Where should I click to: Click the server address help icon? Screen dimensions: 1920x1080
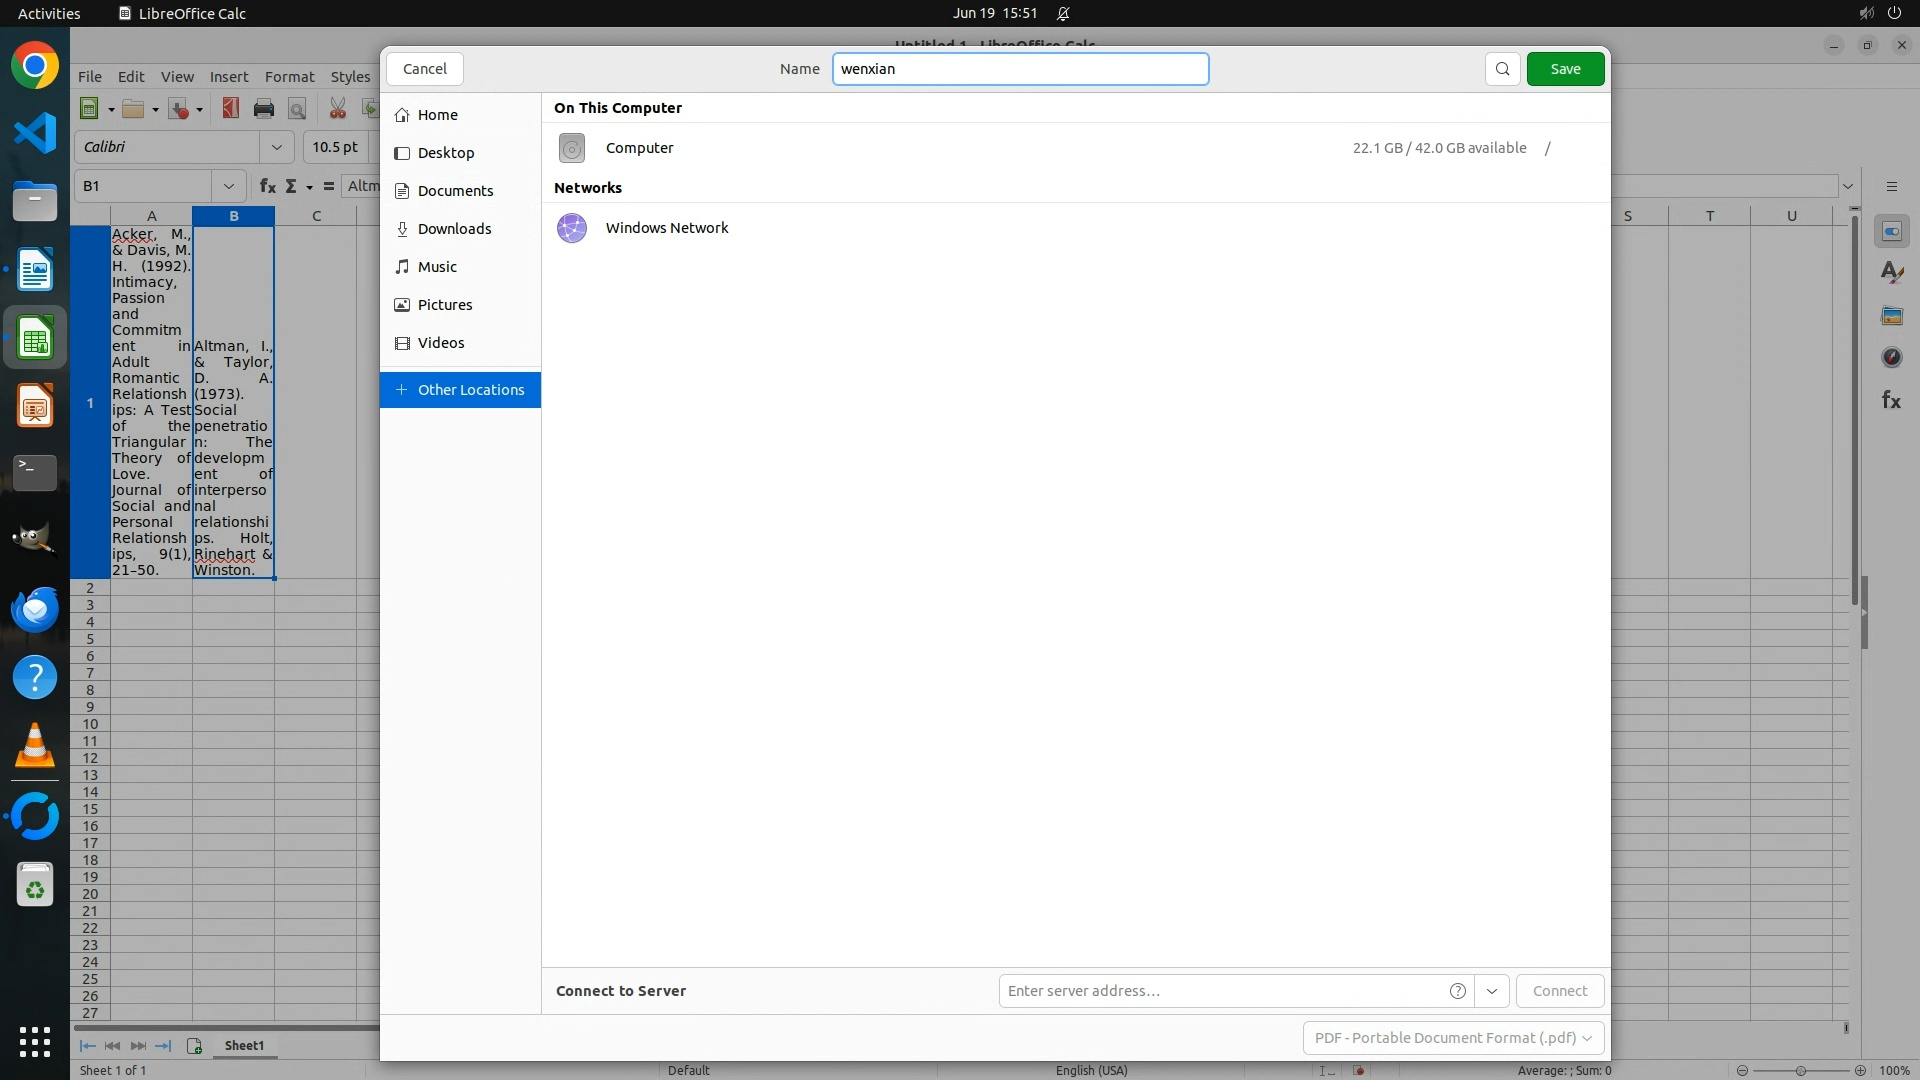coord(1457,991)
